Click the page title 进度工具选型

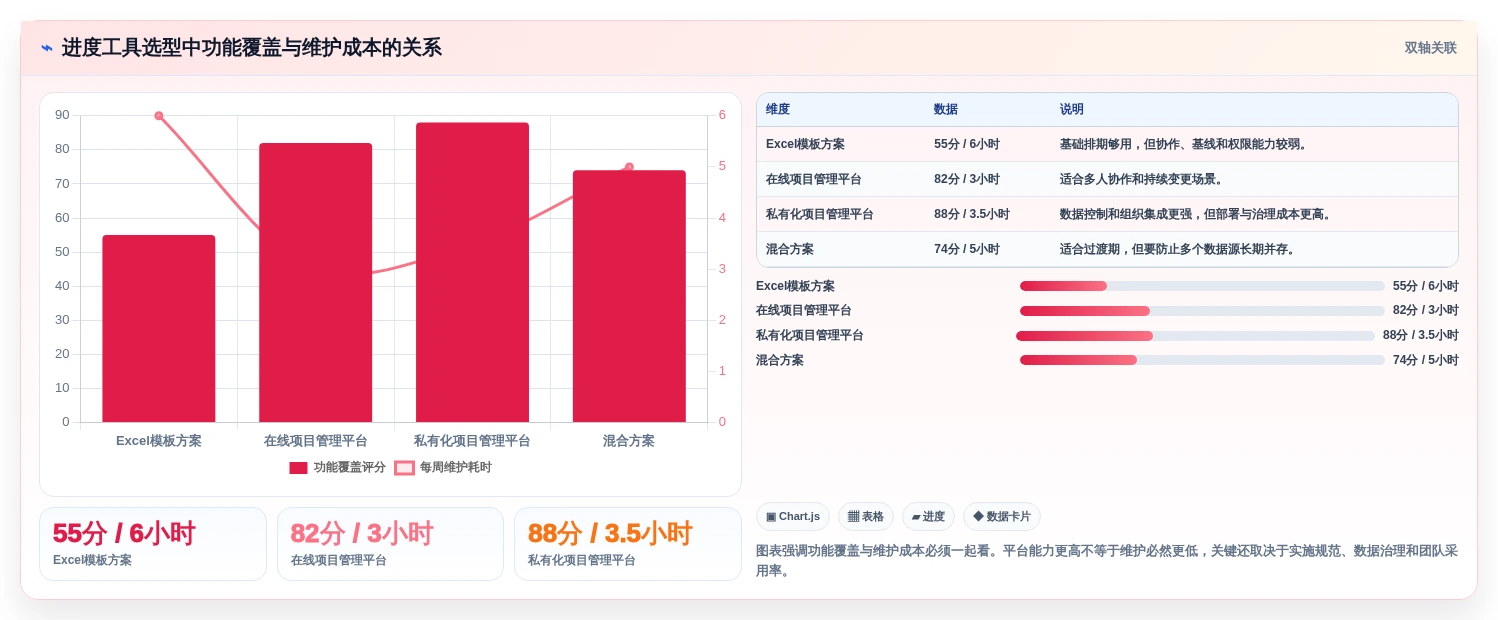point(251,48)
